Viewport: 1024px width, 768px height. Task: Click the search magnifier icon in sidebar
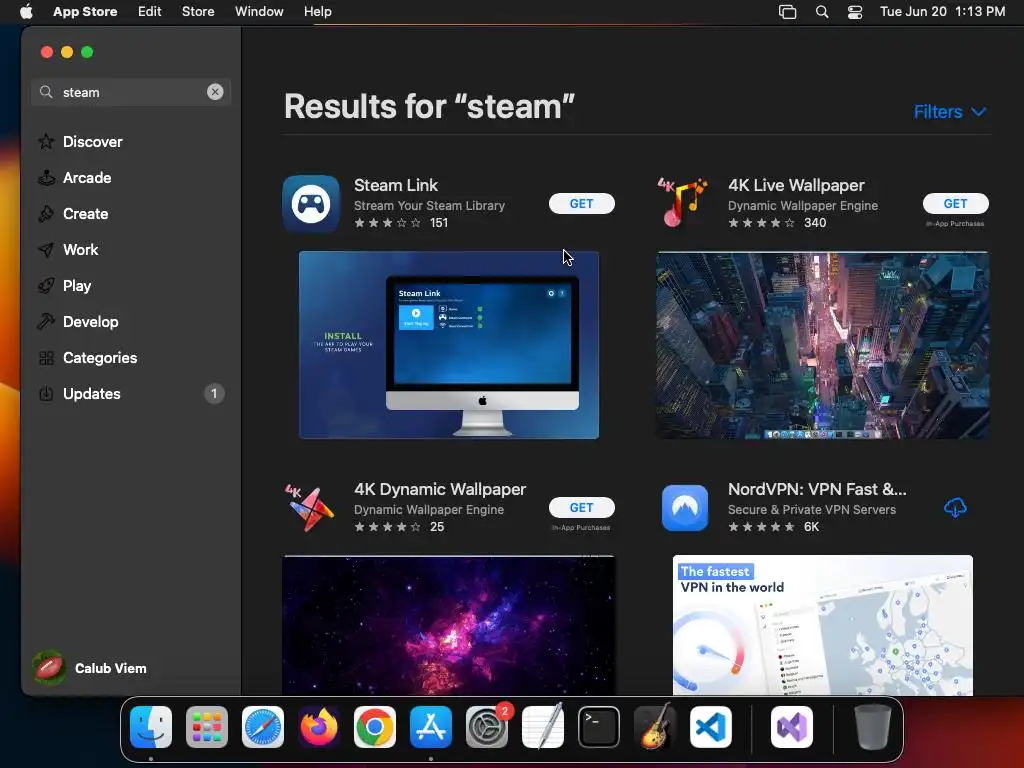coord(46,92)
